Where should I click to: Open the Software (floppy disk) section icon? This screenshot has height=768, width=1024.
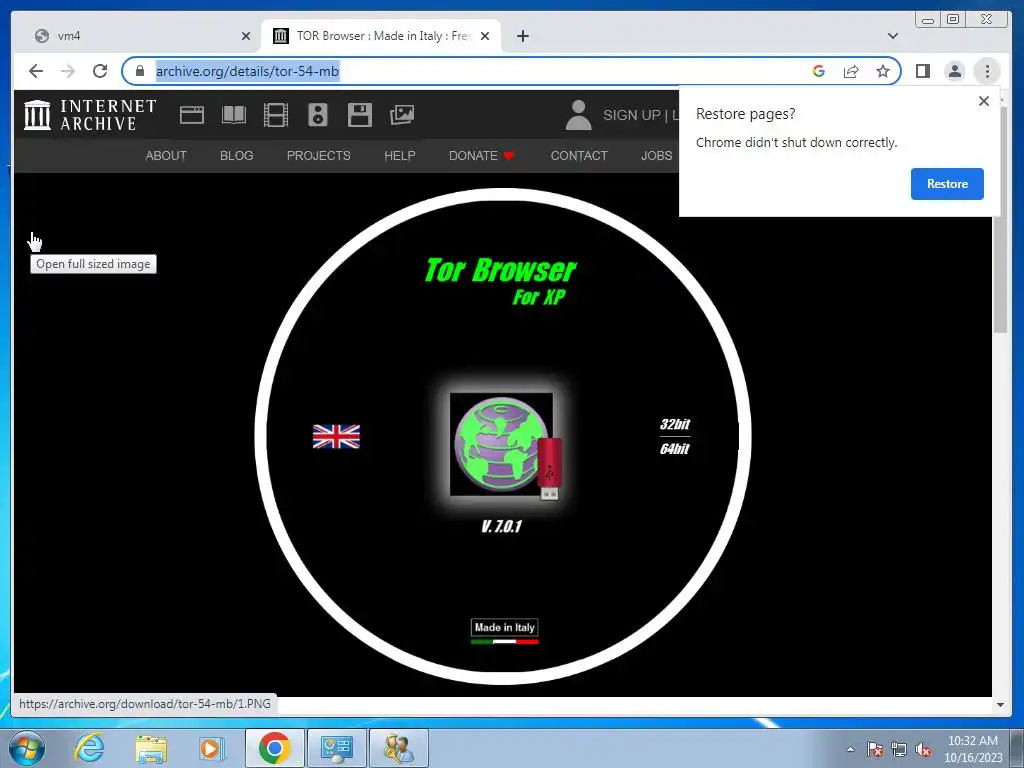coord(359,115)
